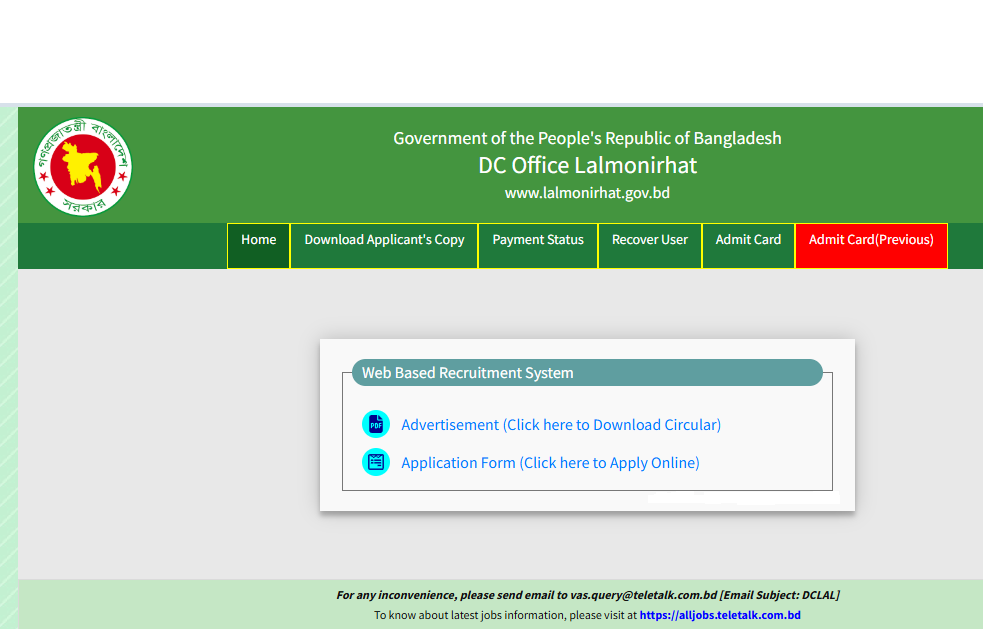Click the PDF icon beside Advertisement
This screenshot has height=629, width=983.
coord(375,424)
